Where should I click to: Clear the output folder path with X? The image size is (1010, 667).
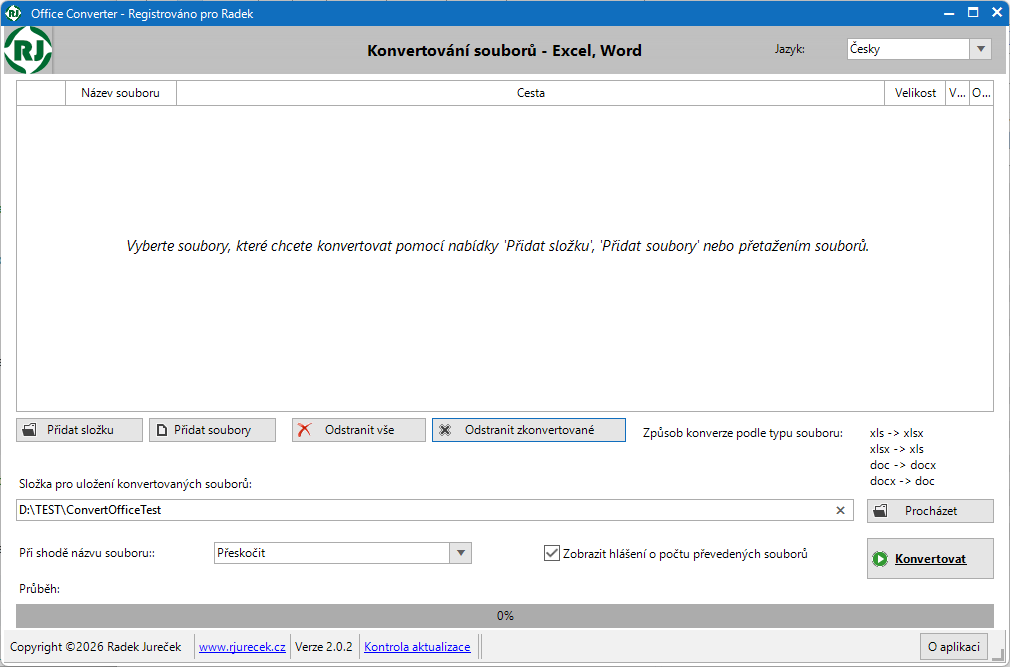click(840, 510)
